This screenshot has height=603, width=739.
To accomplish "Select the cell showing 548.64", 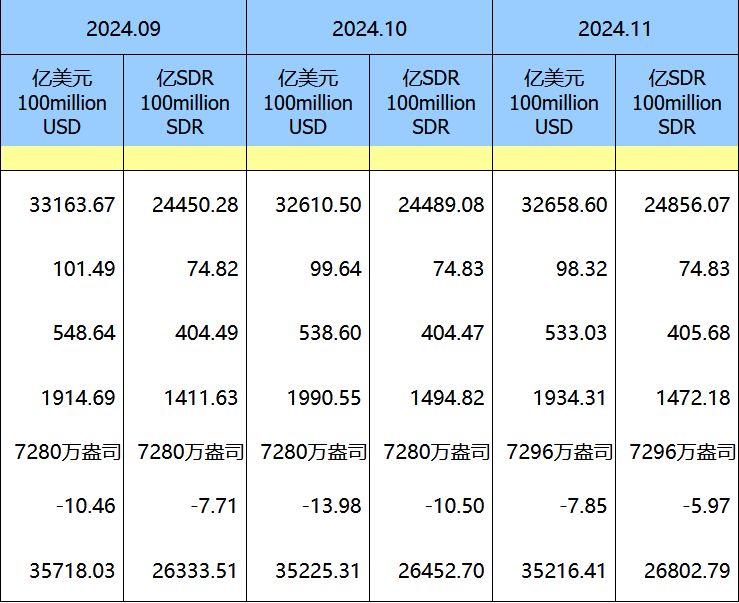I will click(84, 333).
